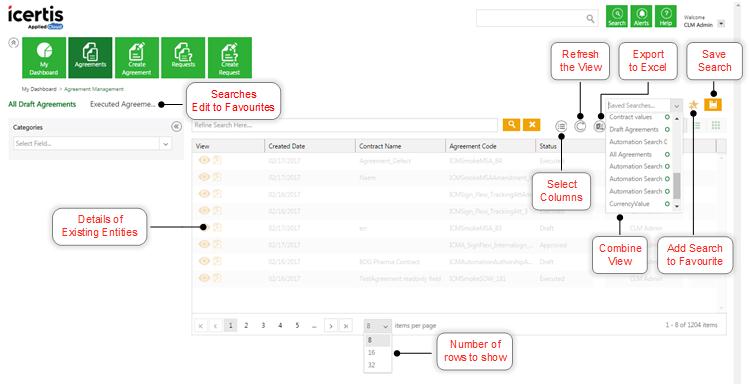Screen dimensions: 749x386
Task: Open the Create Agreement tile
Action: 137,58
